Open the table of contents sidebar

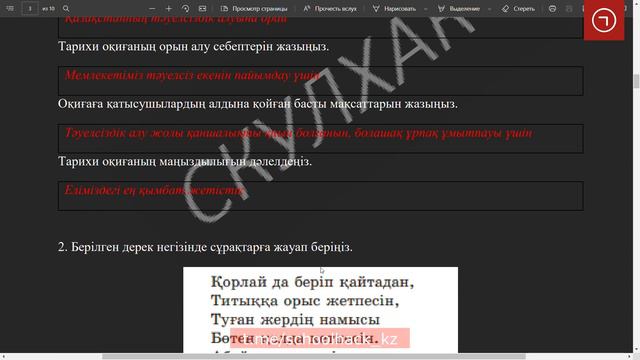click(10, 8)
